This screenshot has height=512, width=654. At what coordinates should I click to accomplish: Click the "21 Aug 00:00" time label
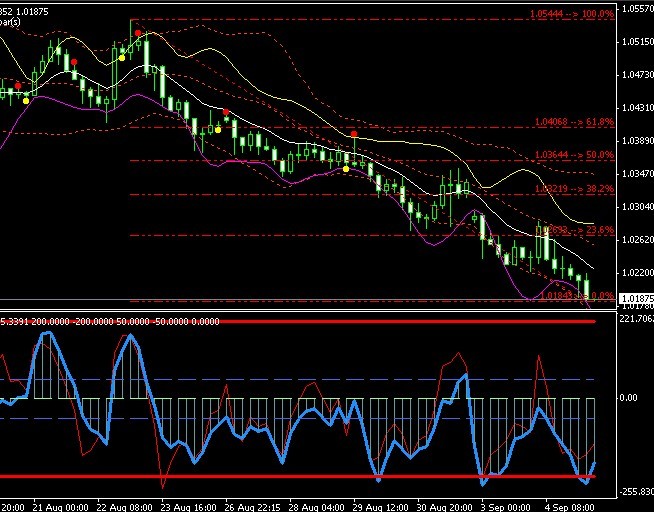(61, 507)
